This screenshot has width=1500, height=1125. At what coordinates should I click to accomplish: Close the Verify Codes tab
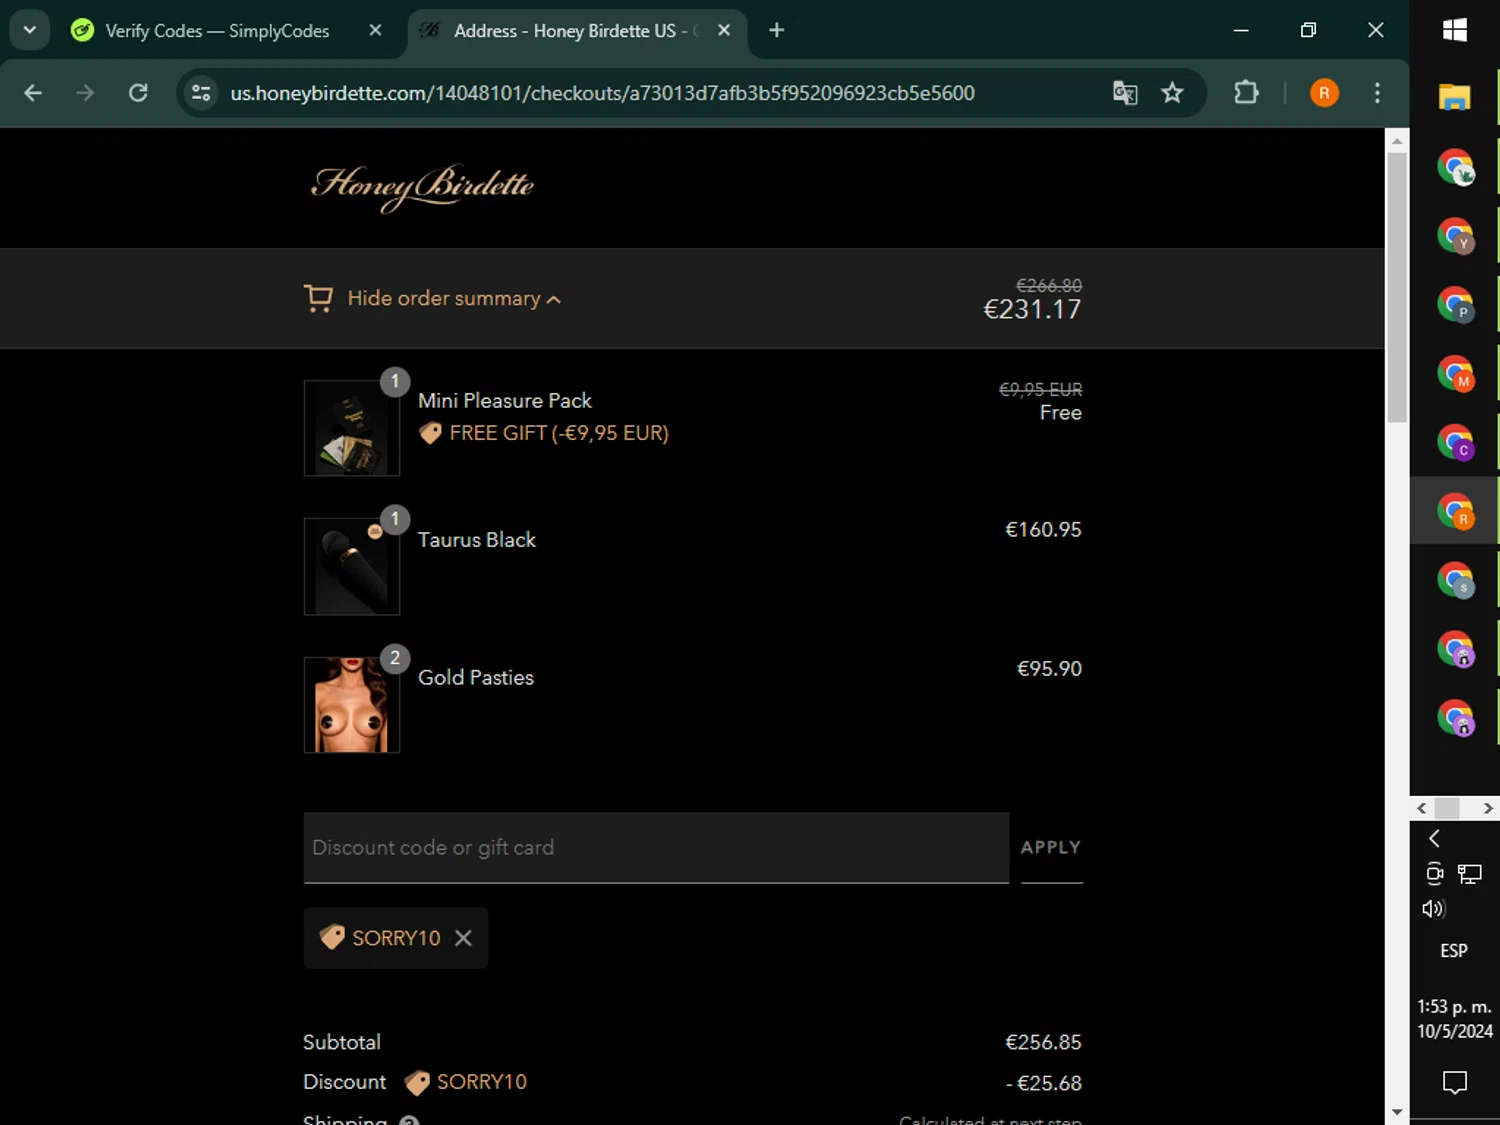[375, 31]
